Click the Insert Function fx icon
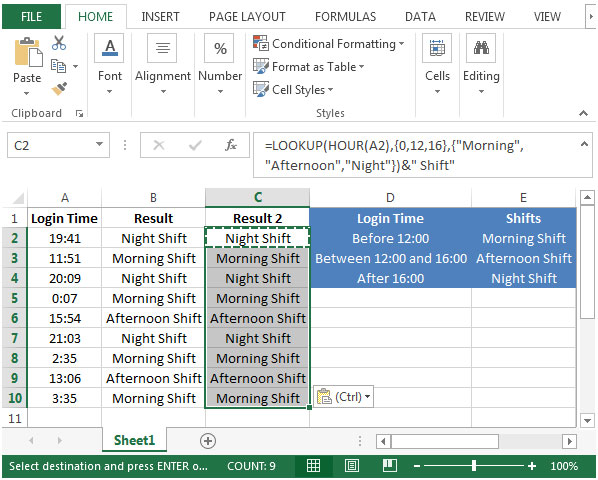 (231, 145)
